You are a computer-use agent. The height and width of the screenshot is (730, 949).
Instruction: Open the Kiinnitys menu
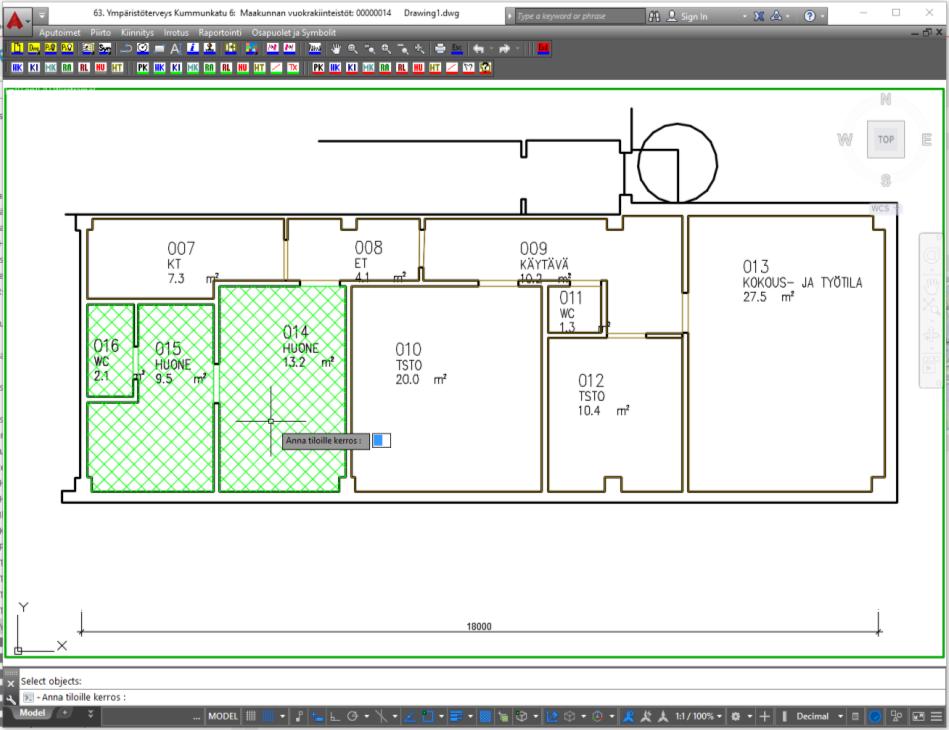[137, 33]
